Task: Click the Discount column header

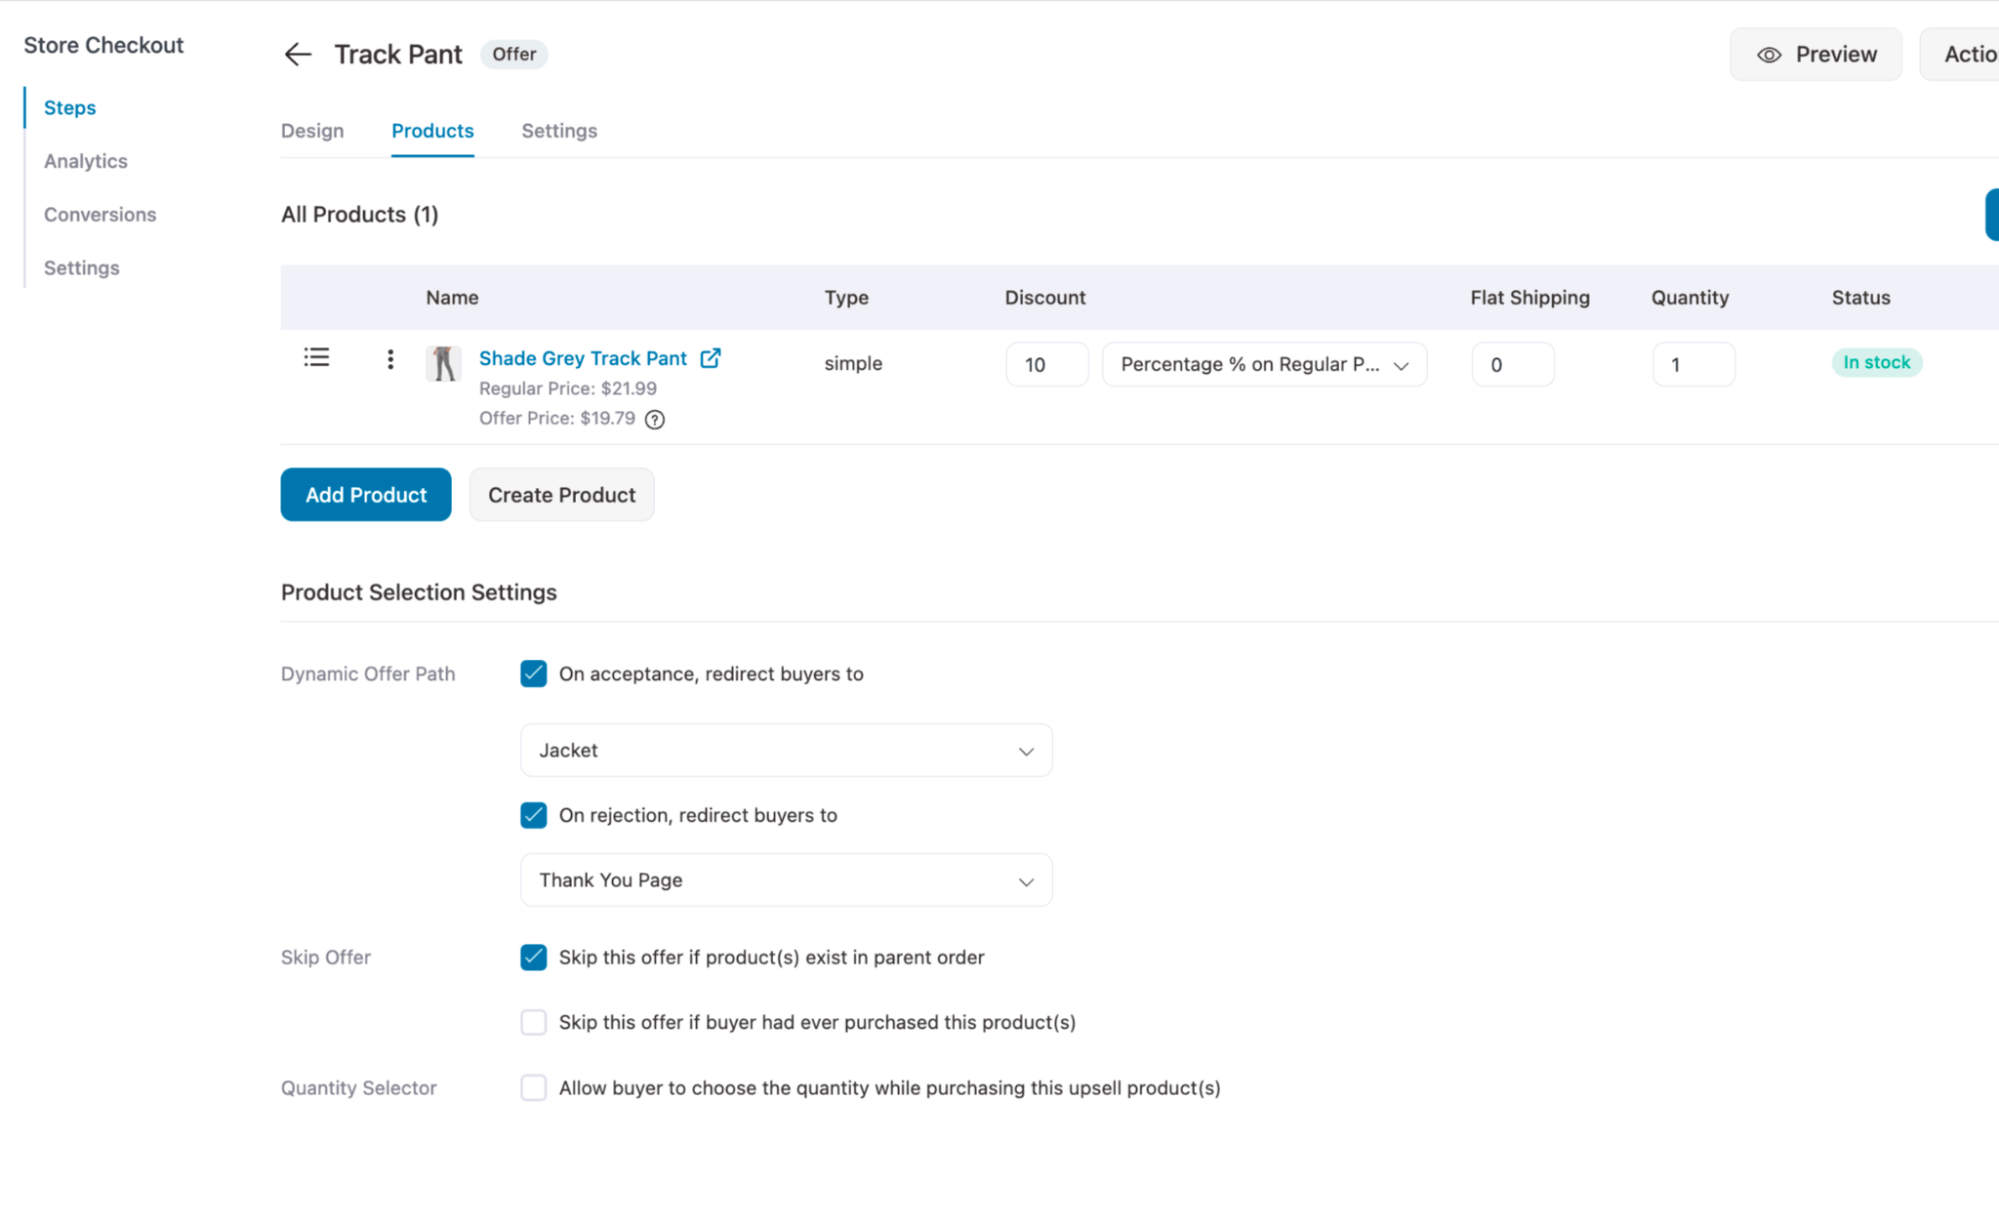Action: click(1045, 298)
